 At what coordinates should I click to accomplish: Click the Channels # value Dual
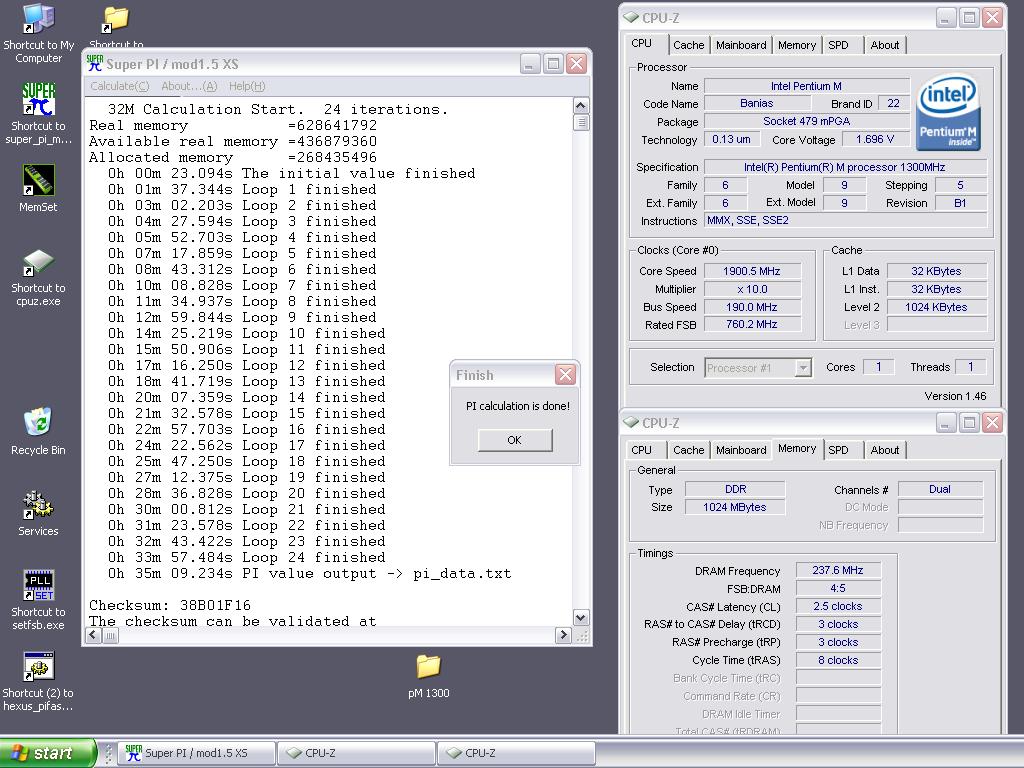coord(940,489)
